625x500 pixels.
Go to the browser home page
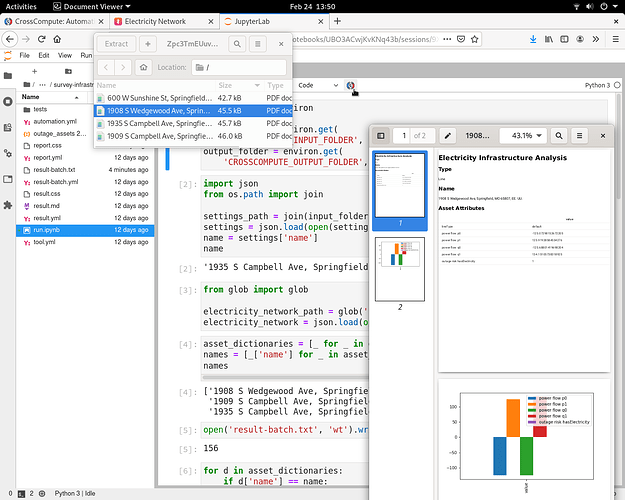57,39
